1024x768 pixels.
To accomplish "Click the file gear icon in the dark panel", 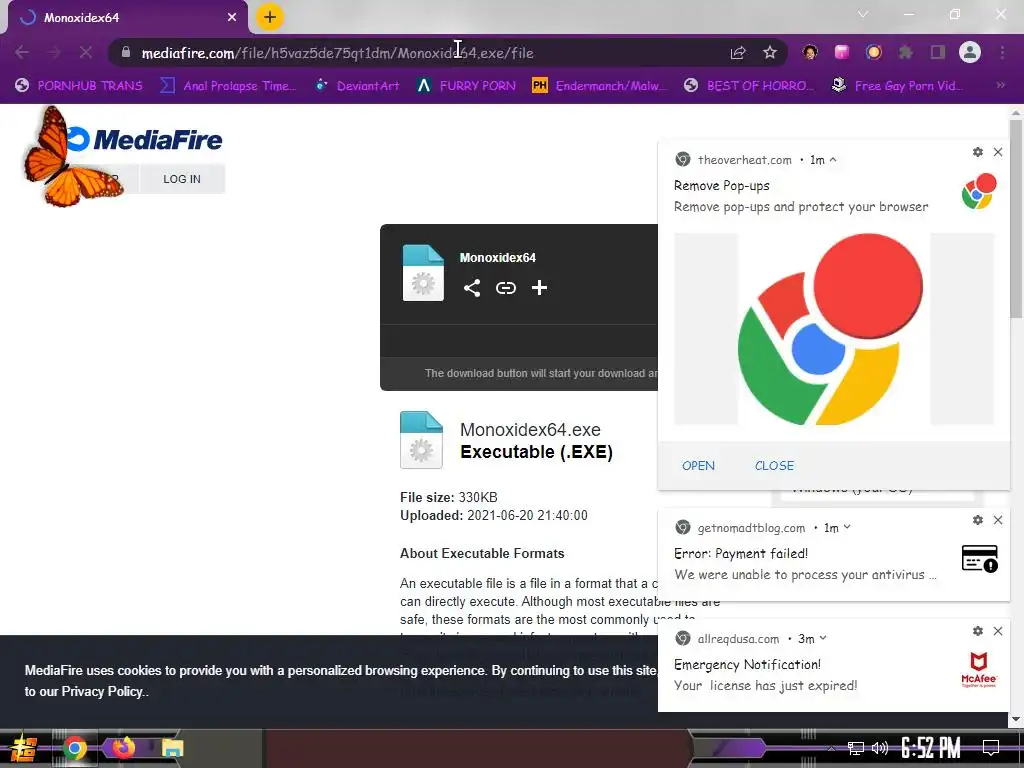I will [x=423, y=273].
